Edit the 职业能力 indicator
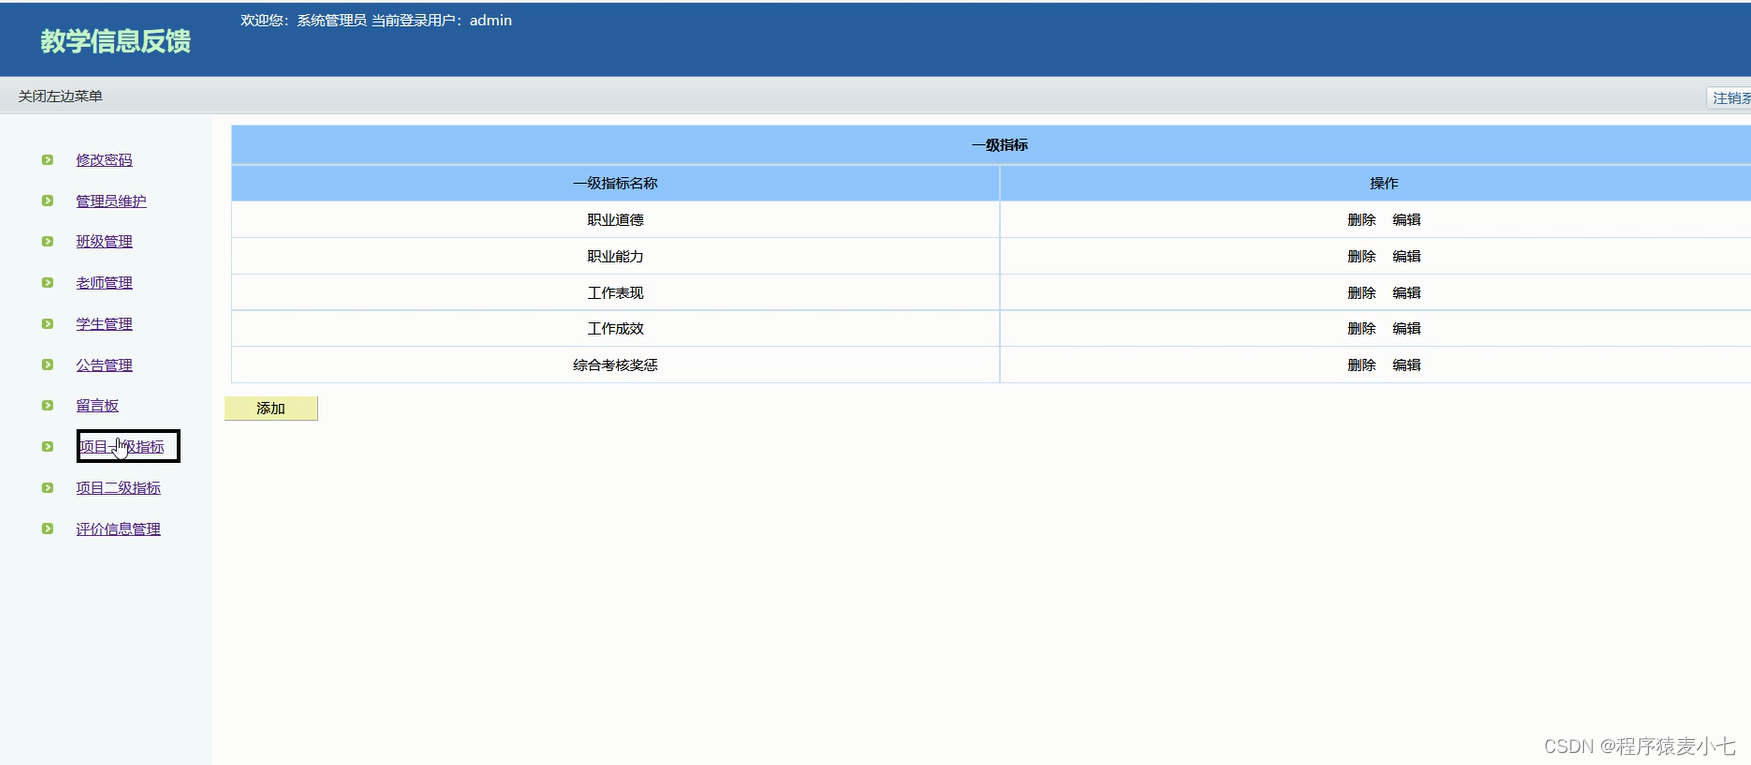 (1406, 256)
